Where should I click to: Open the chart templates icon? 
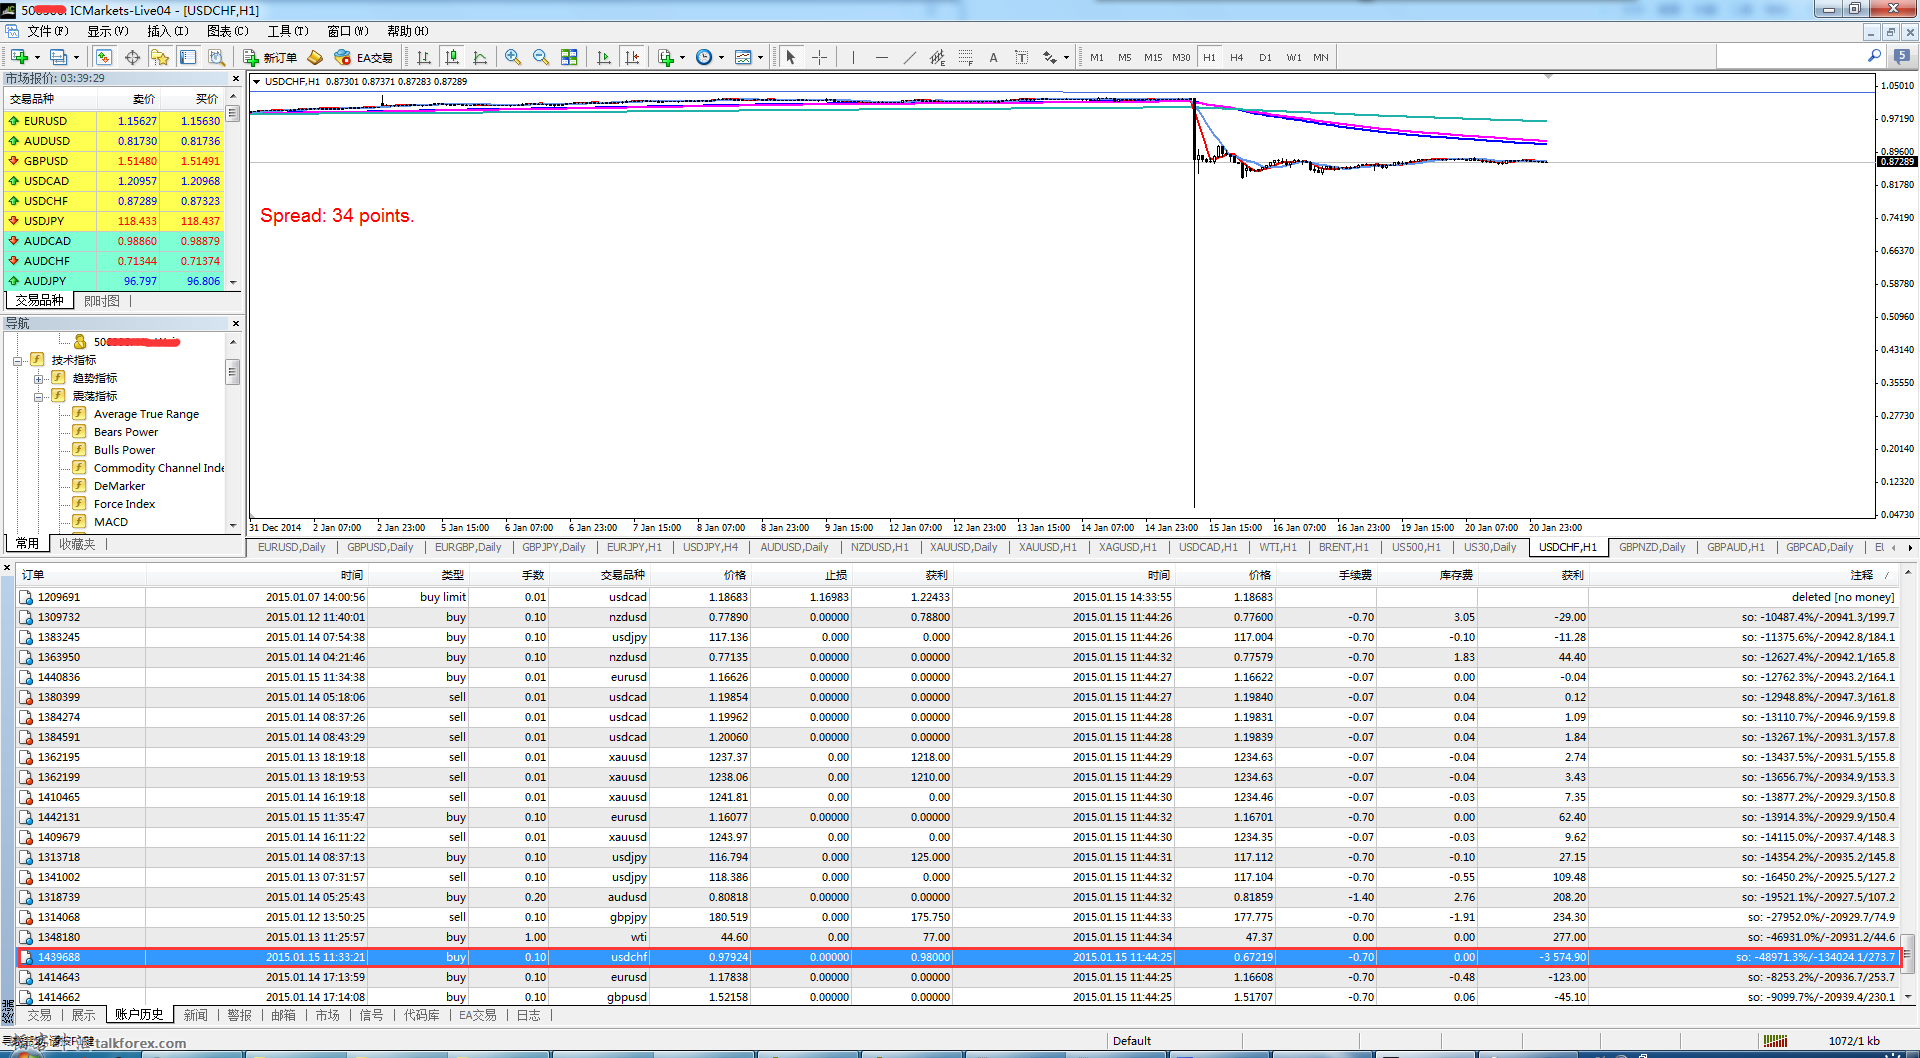tap(743, 57)
